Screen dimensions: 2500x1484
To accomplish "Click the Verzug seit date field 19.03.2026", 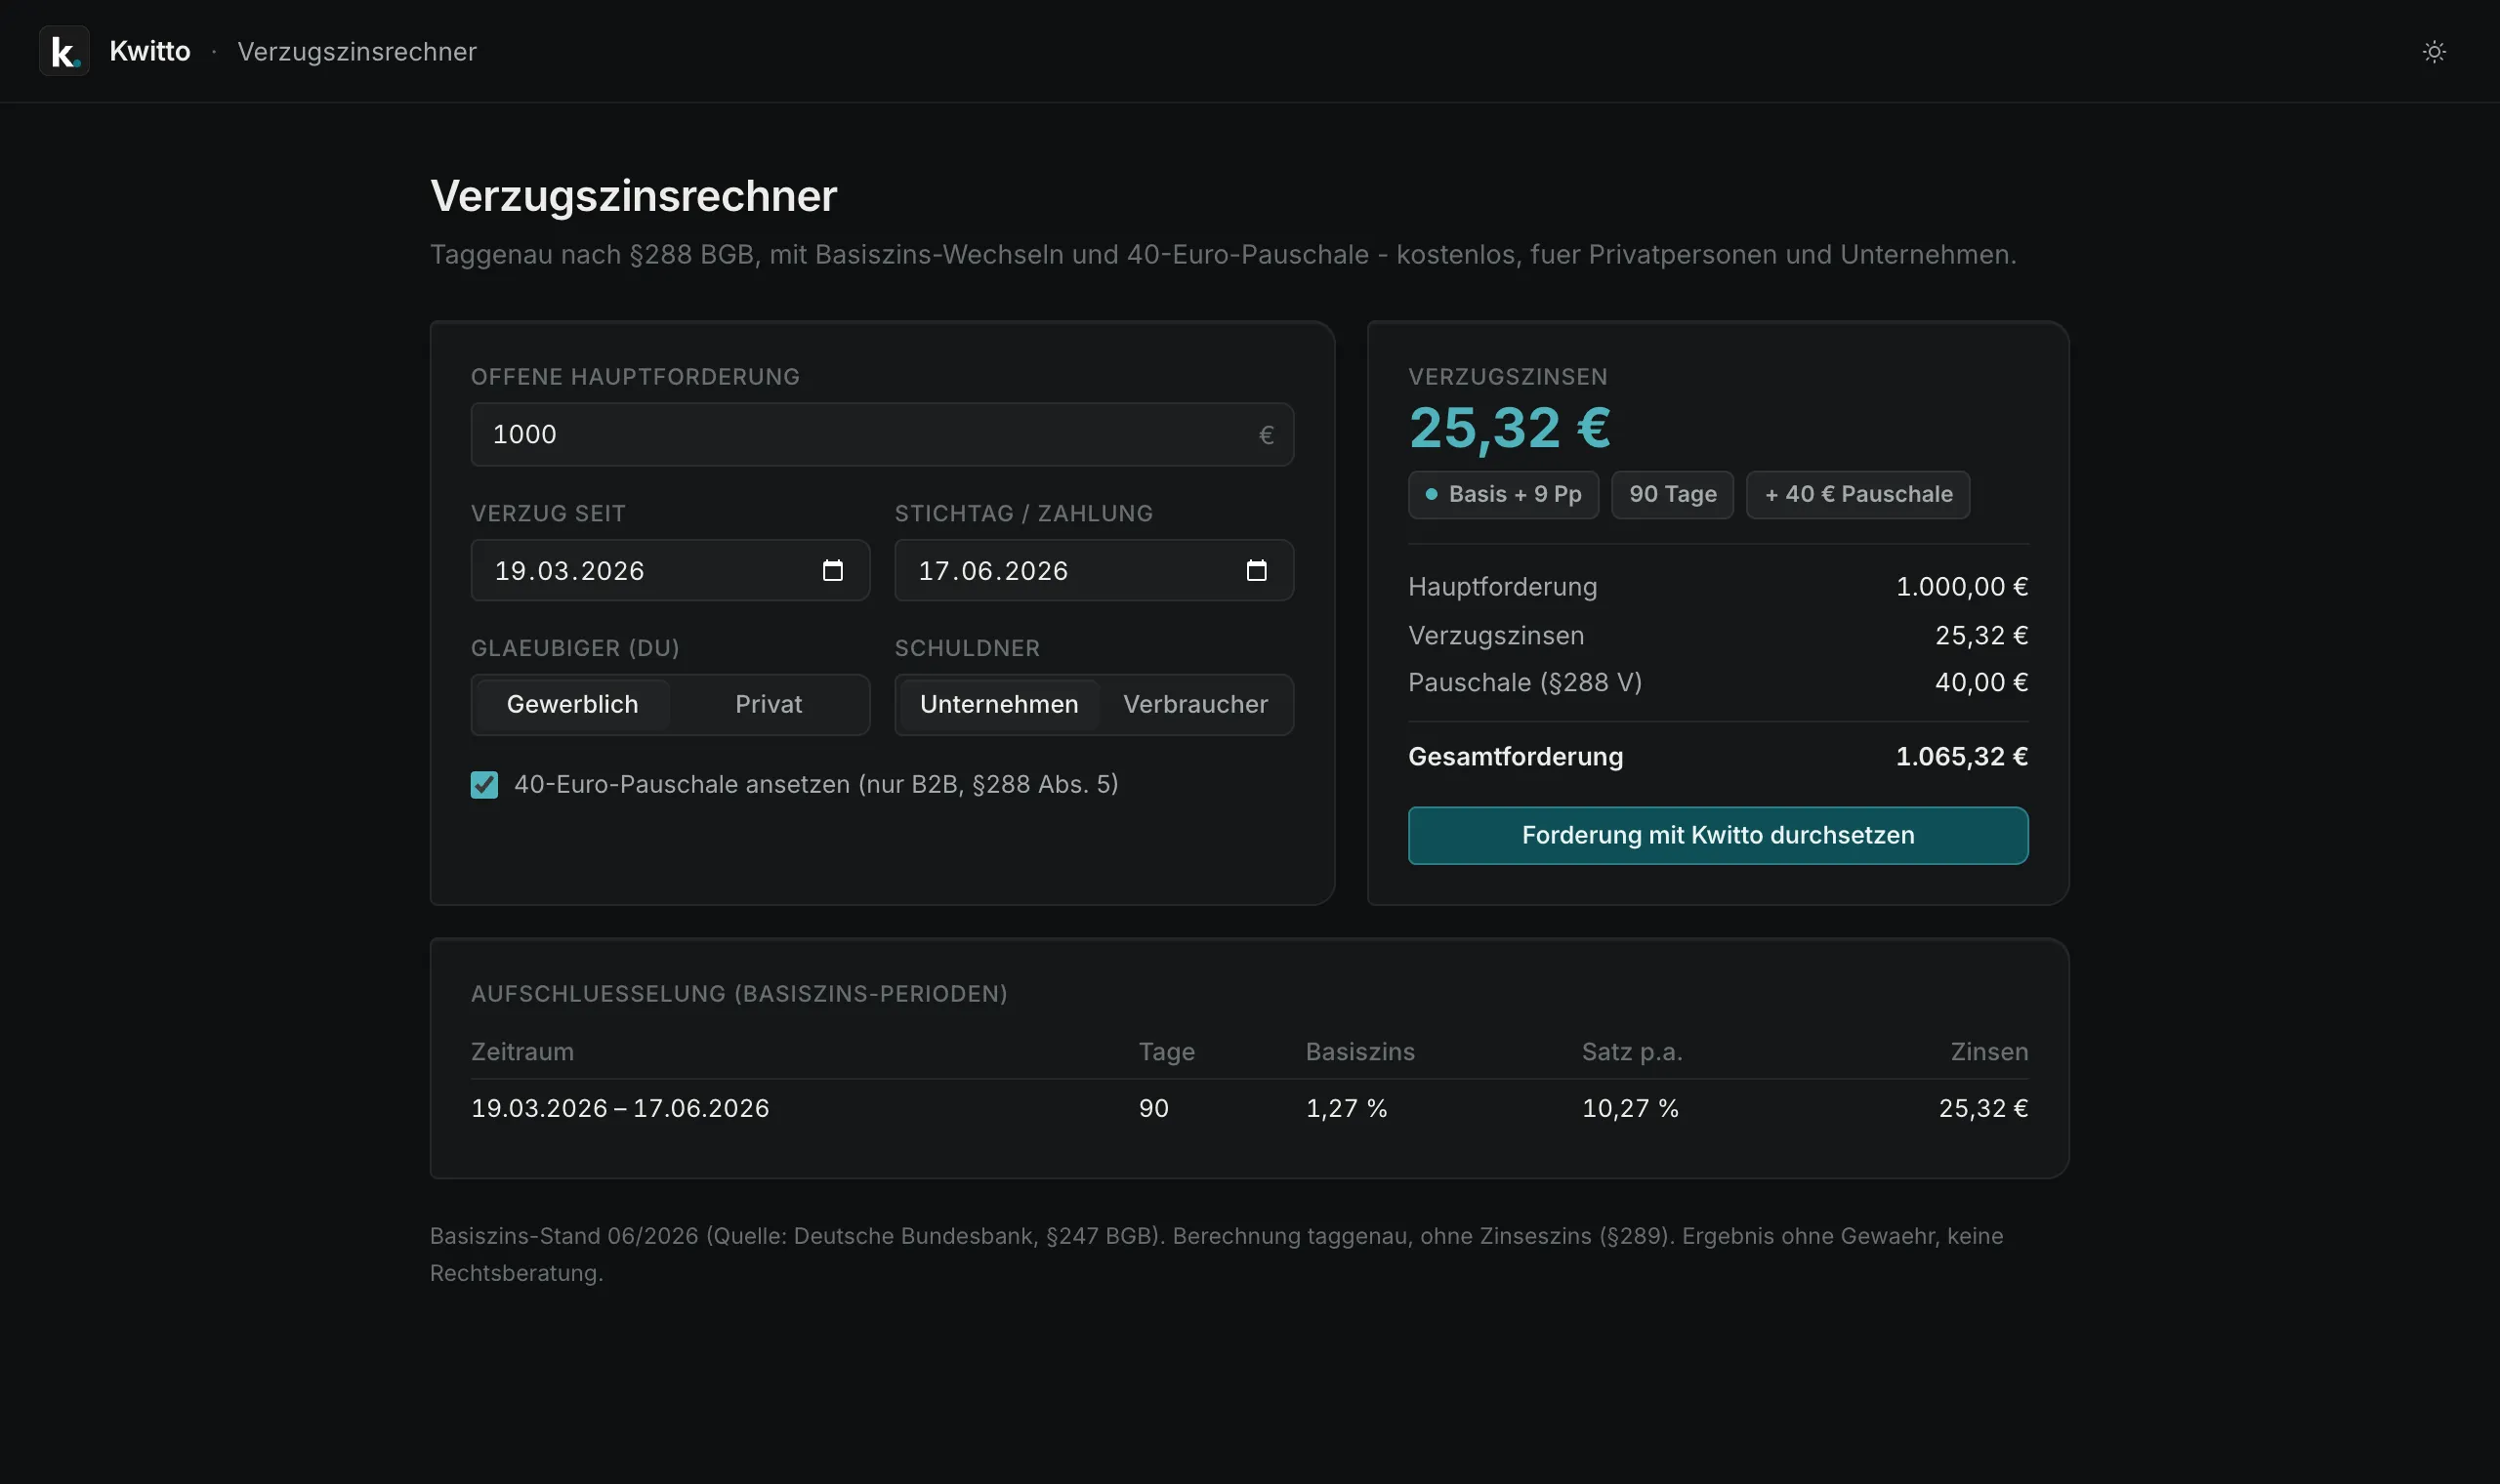I will coord(670,570).
